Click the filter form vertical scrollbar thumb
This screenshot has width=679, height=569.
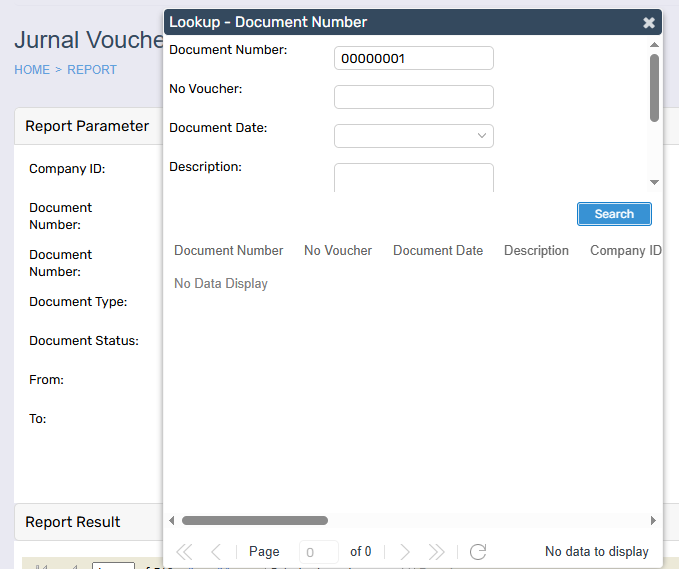point(654,88)
